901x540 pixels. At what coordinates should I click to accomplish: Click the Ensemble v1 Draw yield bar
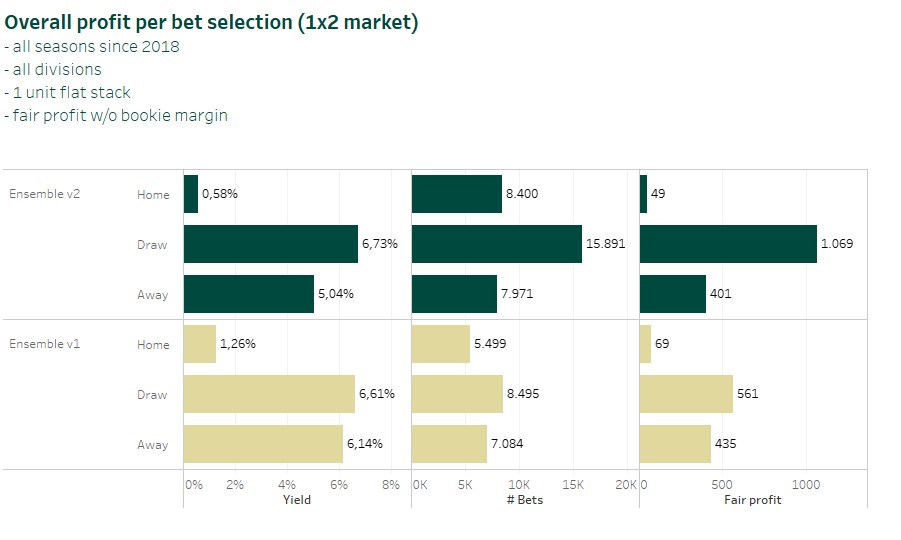[x=269, y=394]
